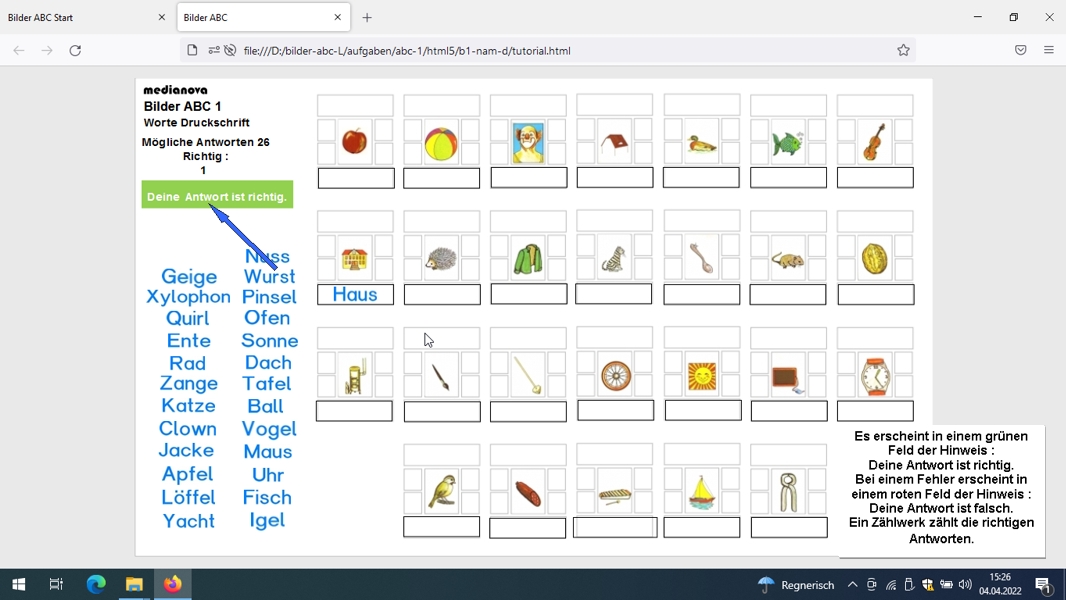Click the green answer-correct message box
The width and height of the screenshot is (1066, 600).
coord(217,195)
